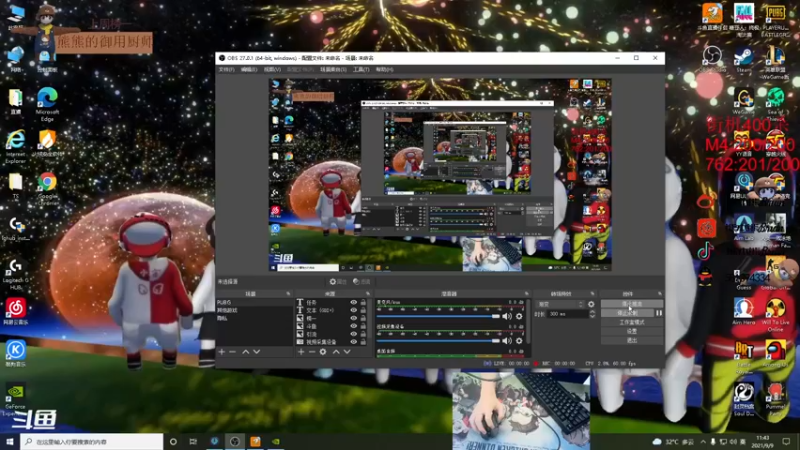
Task: Remove selected scene with minus button
Action: 233,352
